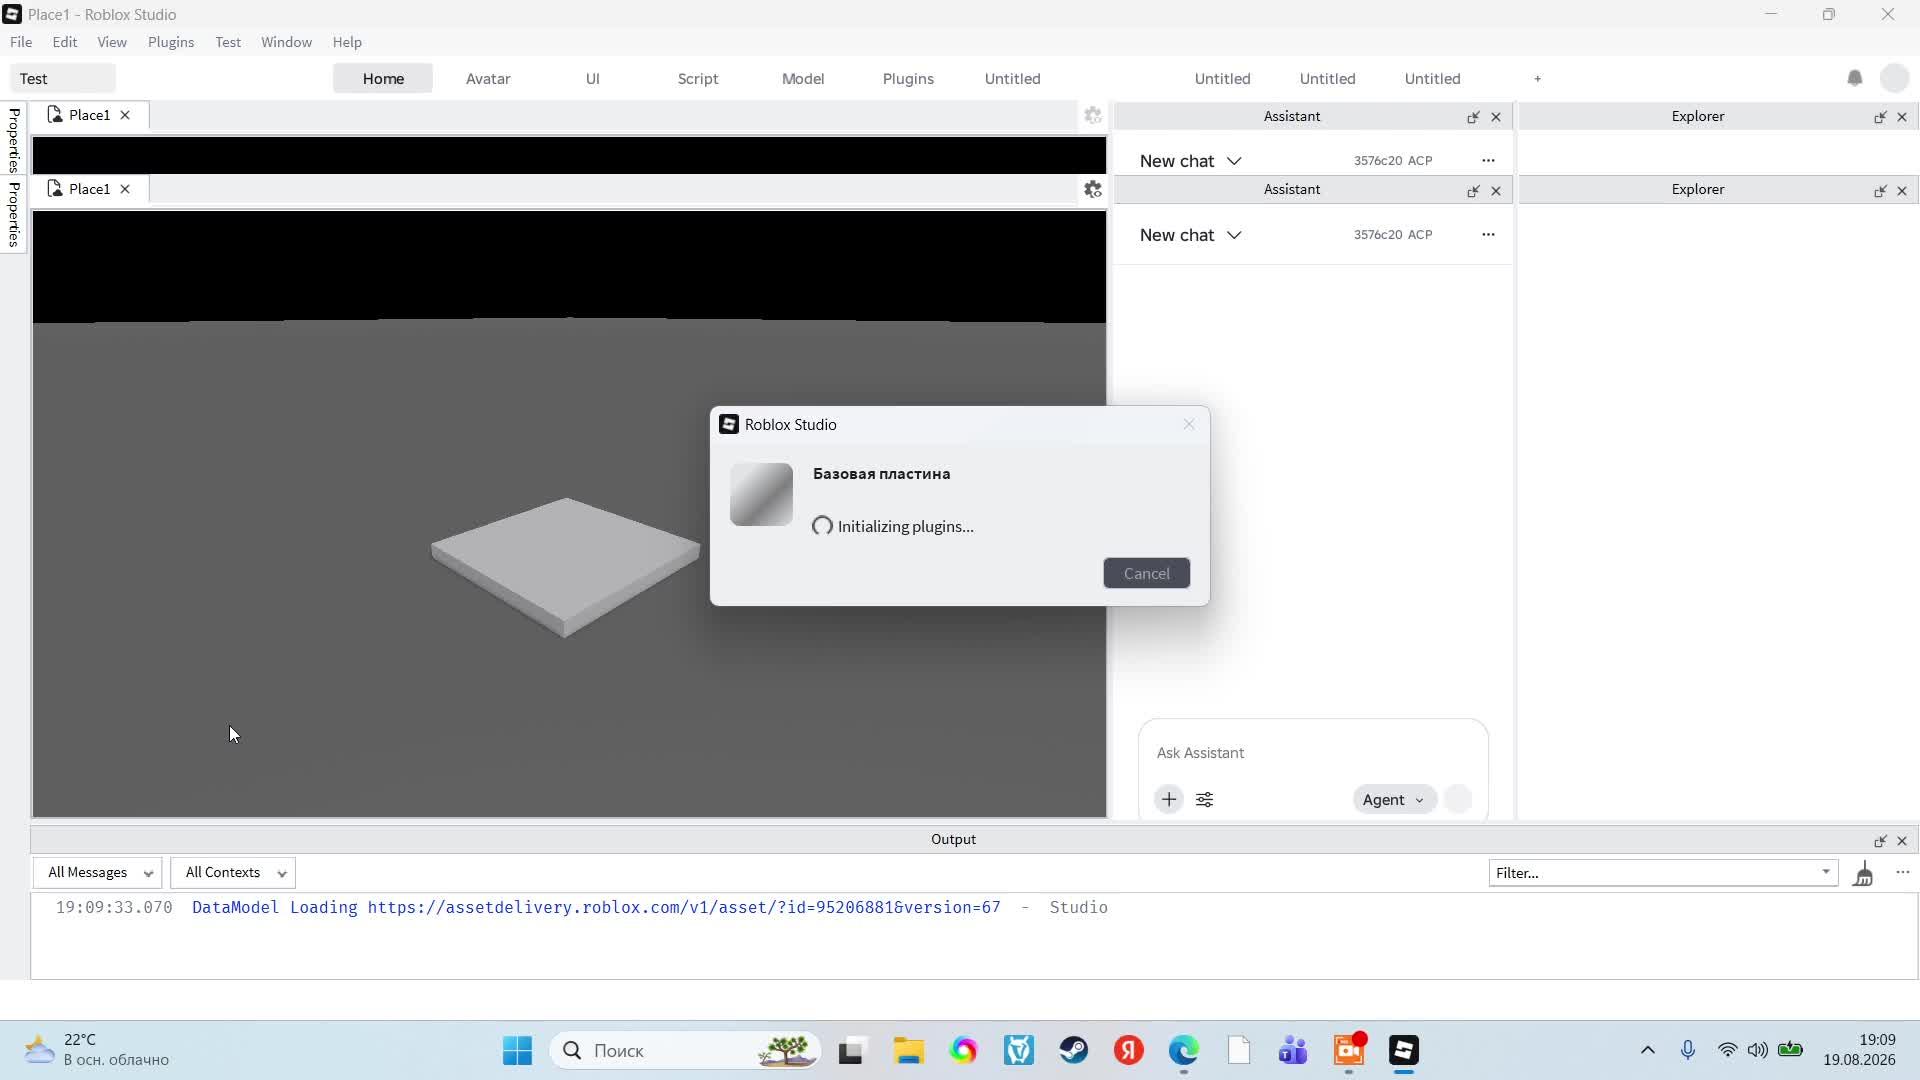Open the user account avatar

[1895, 78]
